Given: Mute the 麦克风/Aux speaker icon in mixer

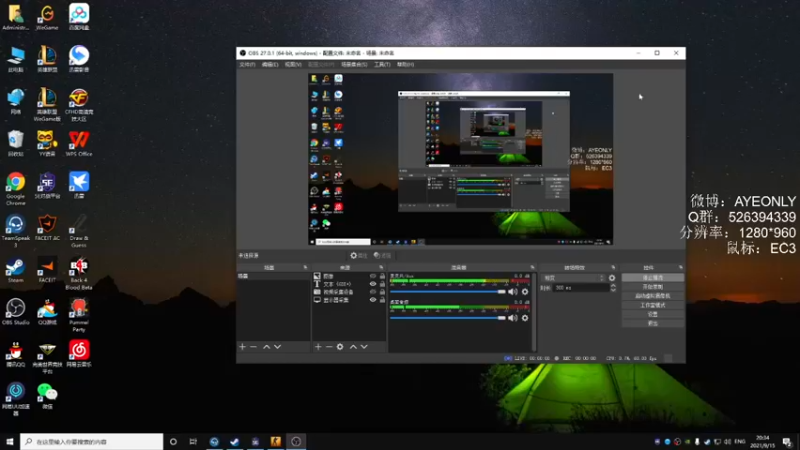Looking at the screenshot, I should [512, 291].
